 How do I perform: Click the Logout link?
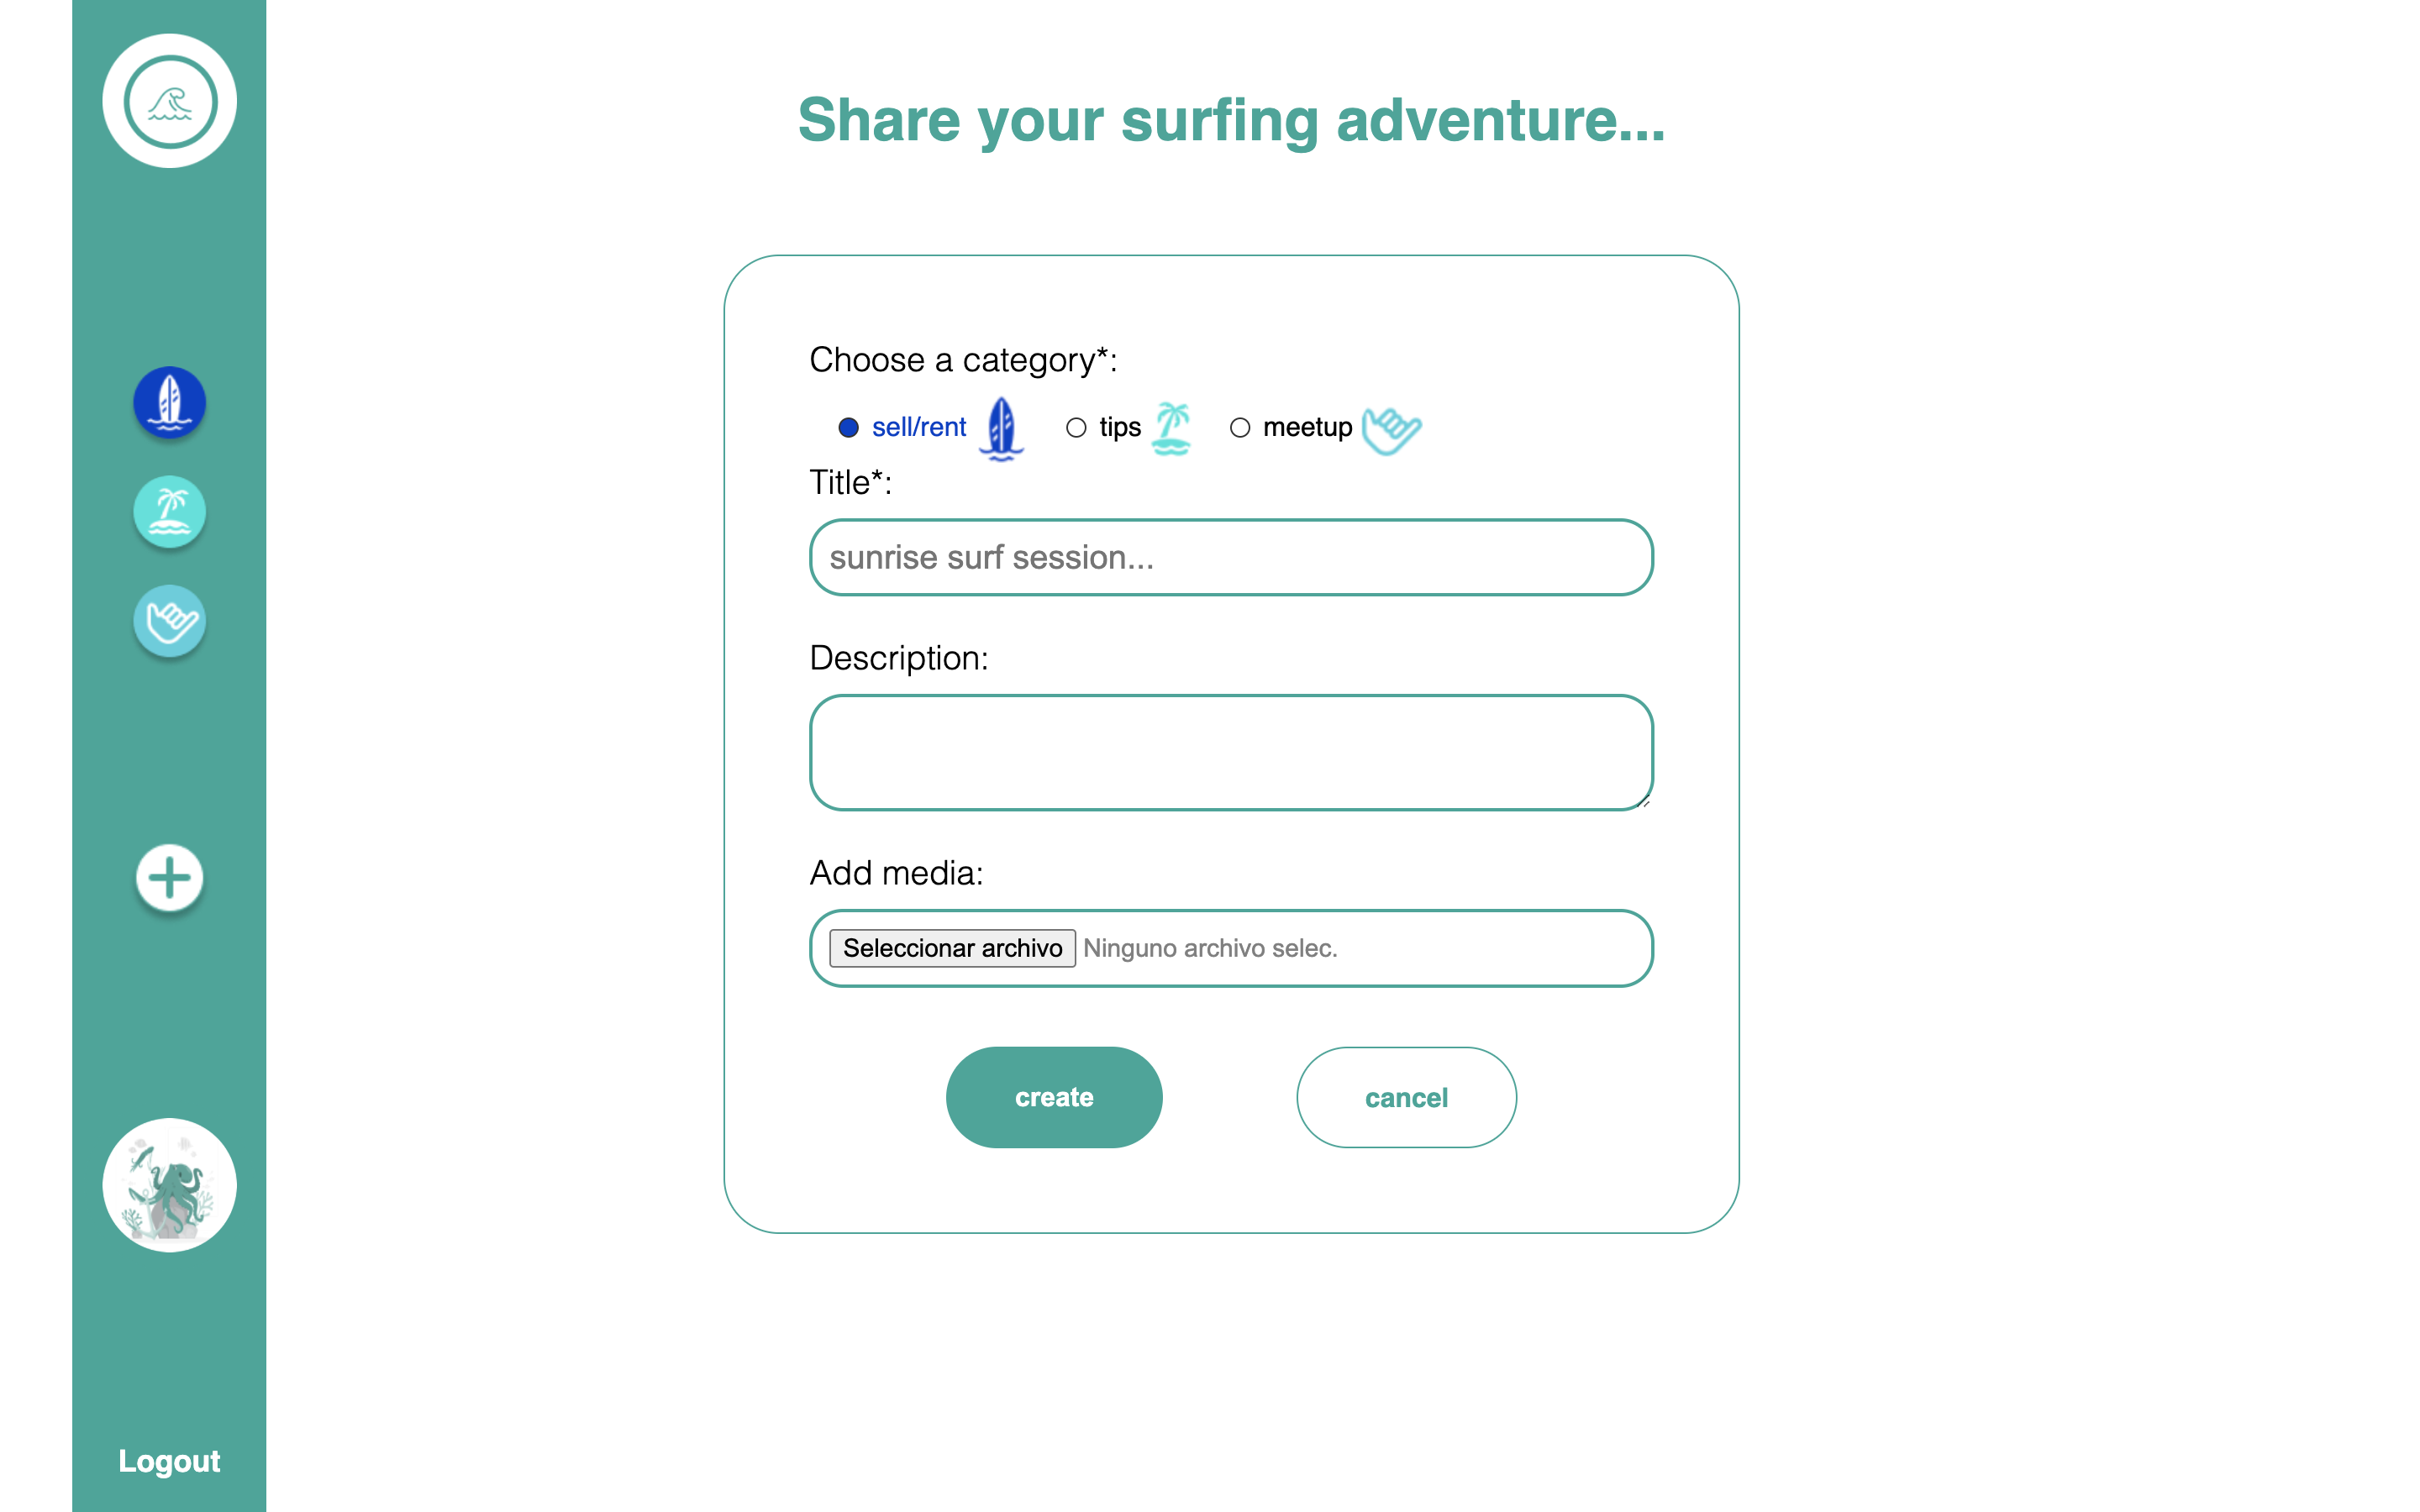pyautogui.click(x=169, y=1461)
